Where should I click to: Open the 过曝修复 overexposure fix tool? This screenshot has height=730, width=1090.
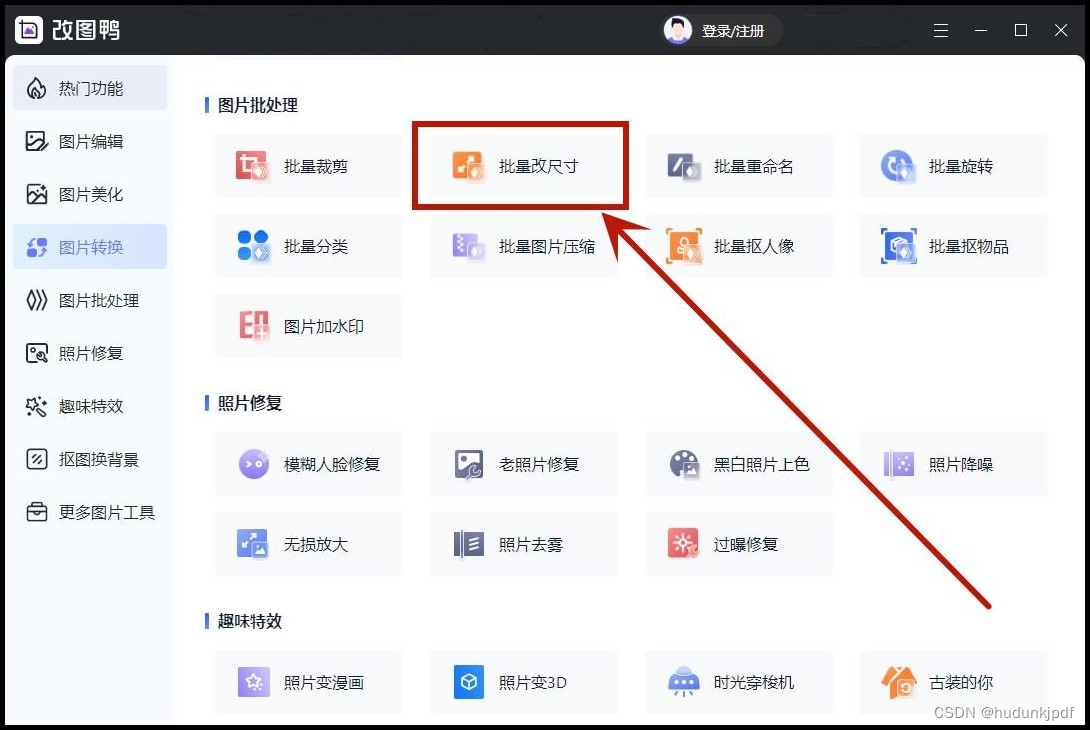pos(738,544)
